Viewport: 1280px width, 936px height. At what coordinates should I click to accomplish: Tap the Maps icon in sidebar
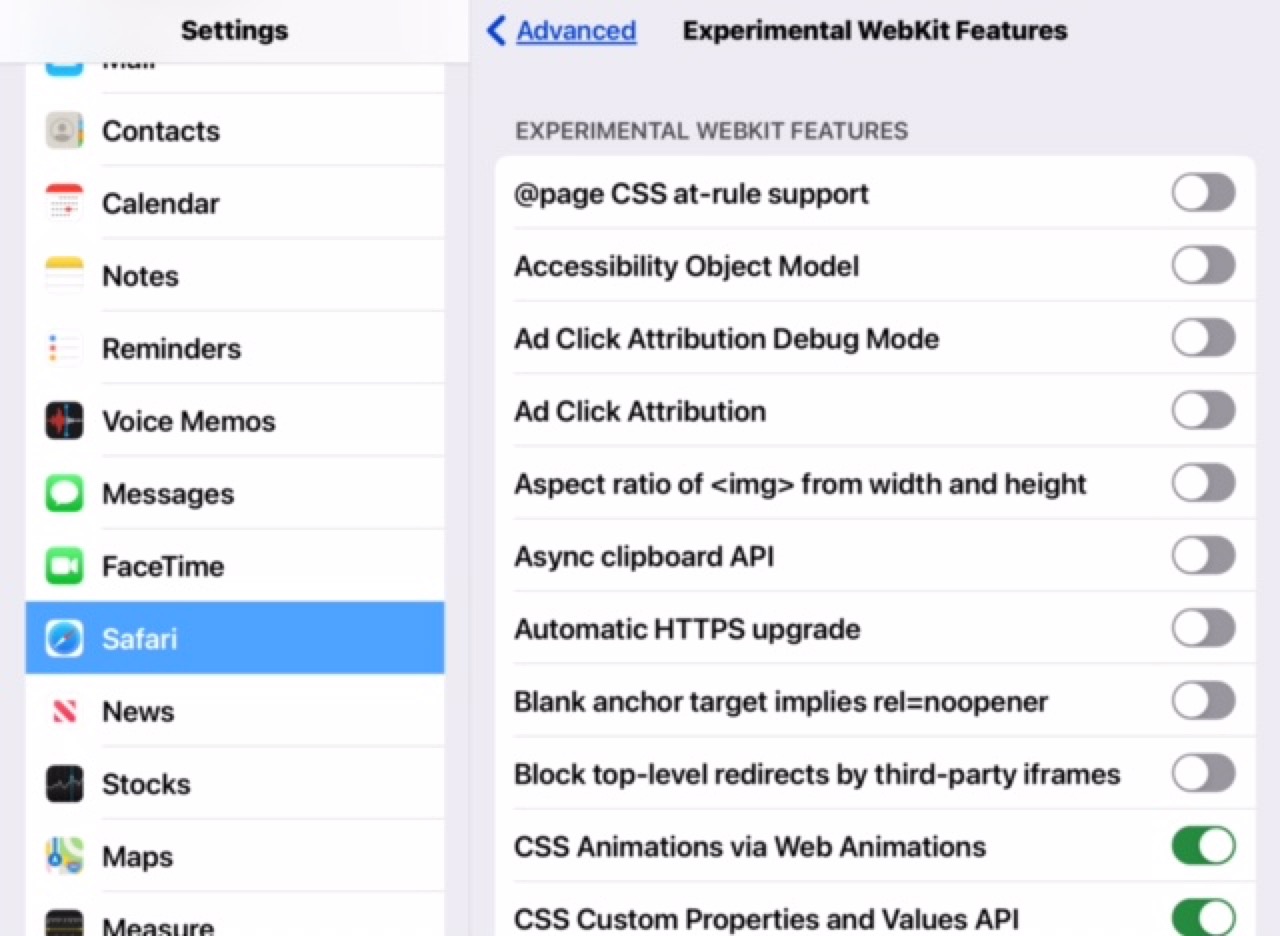coord(64,856)
